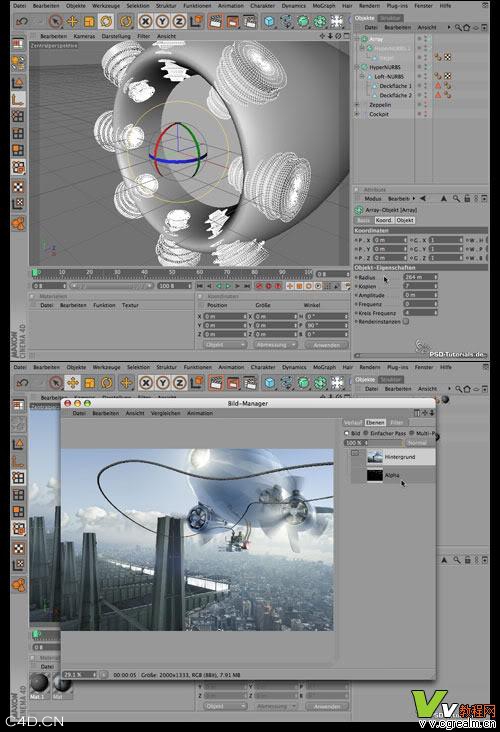Collapse the Array object hierarchy
The image size is (500, 732).
(358, 39)
